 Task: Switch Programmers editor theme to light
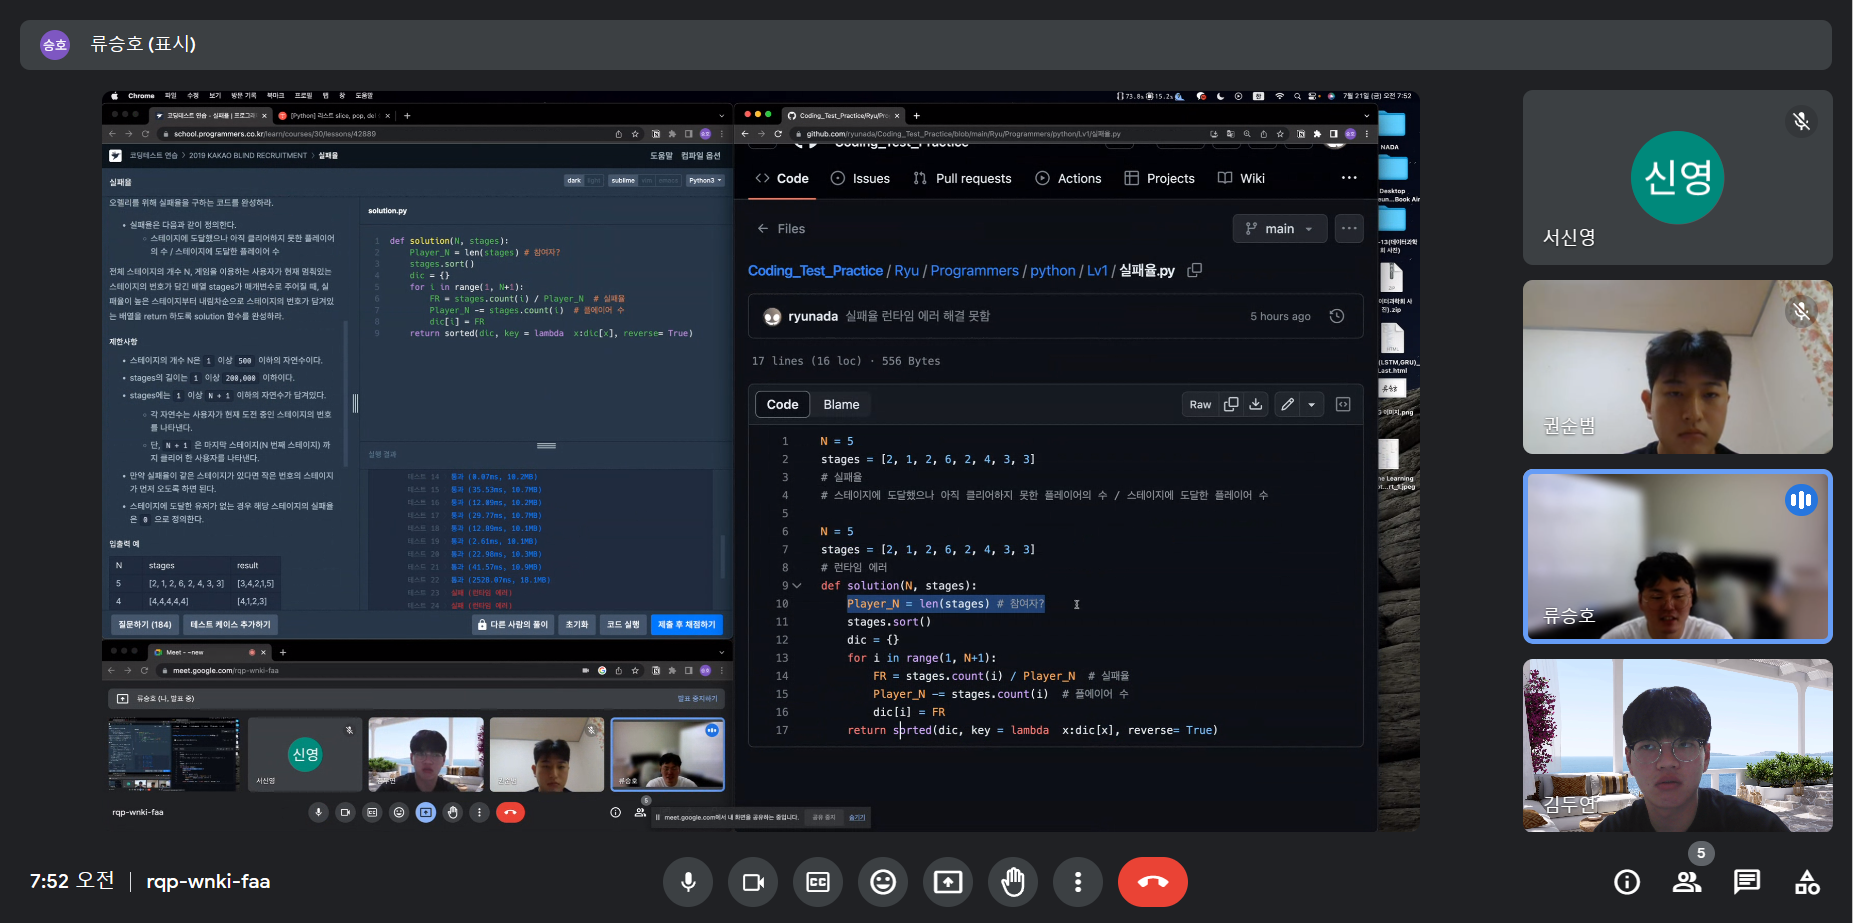coord(594,181)
